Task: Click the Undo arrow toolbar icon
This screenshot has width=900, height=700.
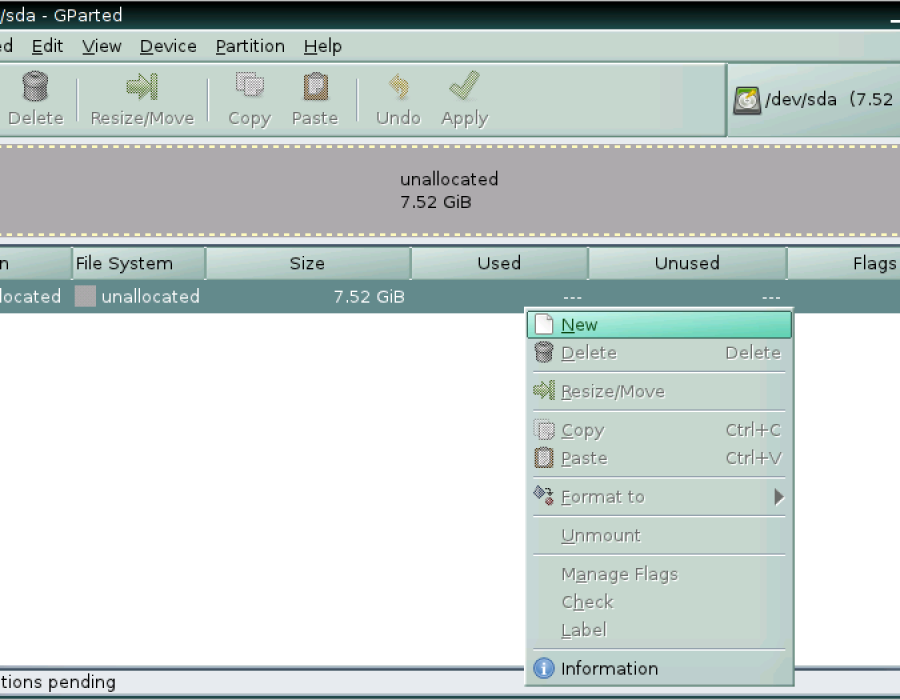Action: click(x=399, y=87)
